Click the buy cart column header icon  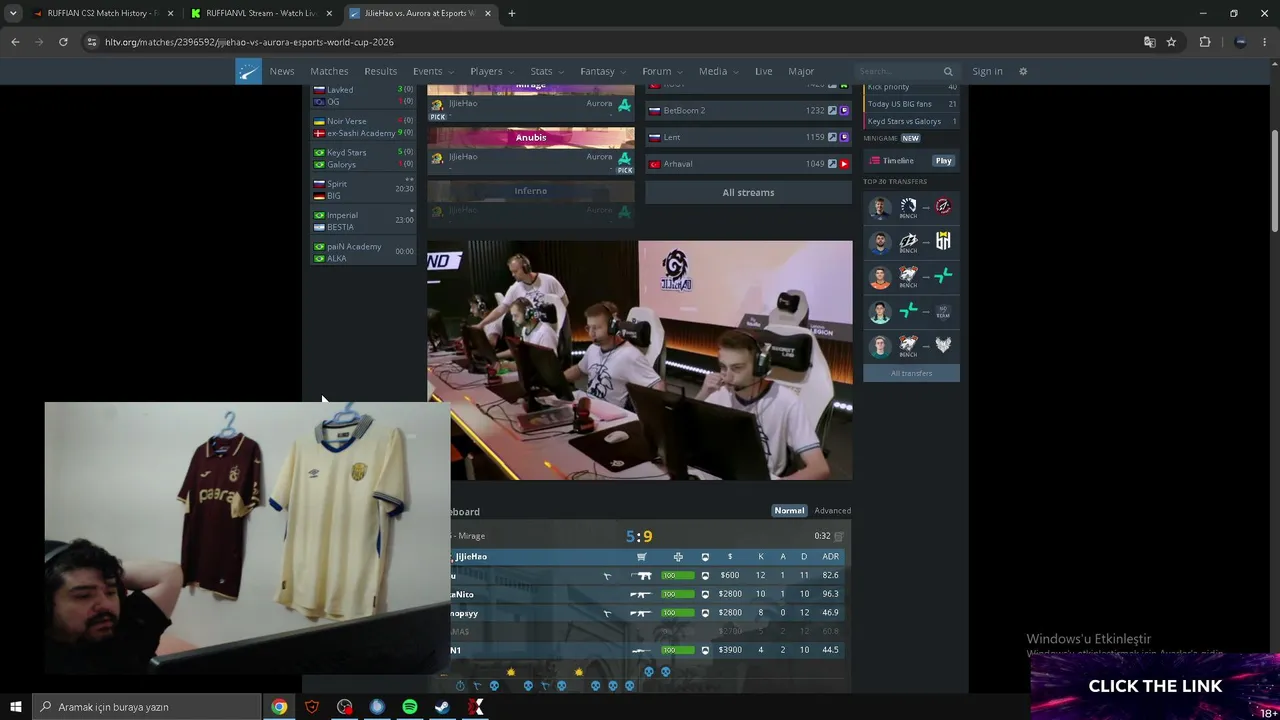coord(642,557)
